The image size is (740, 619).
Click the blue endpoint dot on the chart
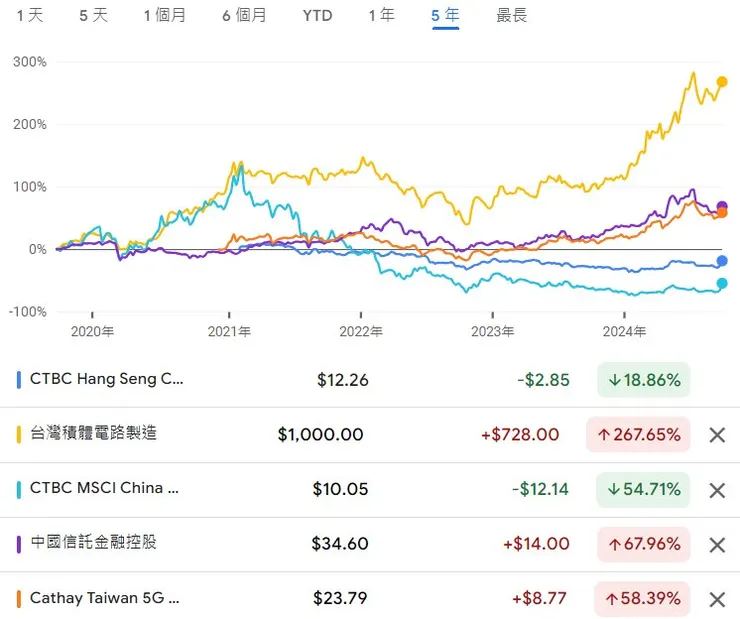(722, 260)
